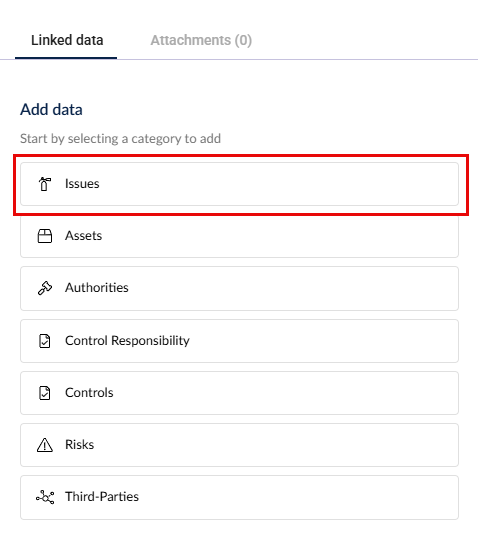Click the document-check icon beside Controls
This screenshot has height=535, width=478.
tap(45, 393)
